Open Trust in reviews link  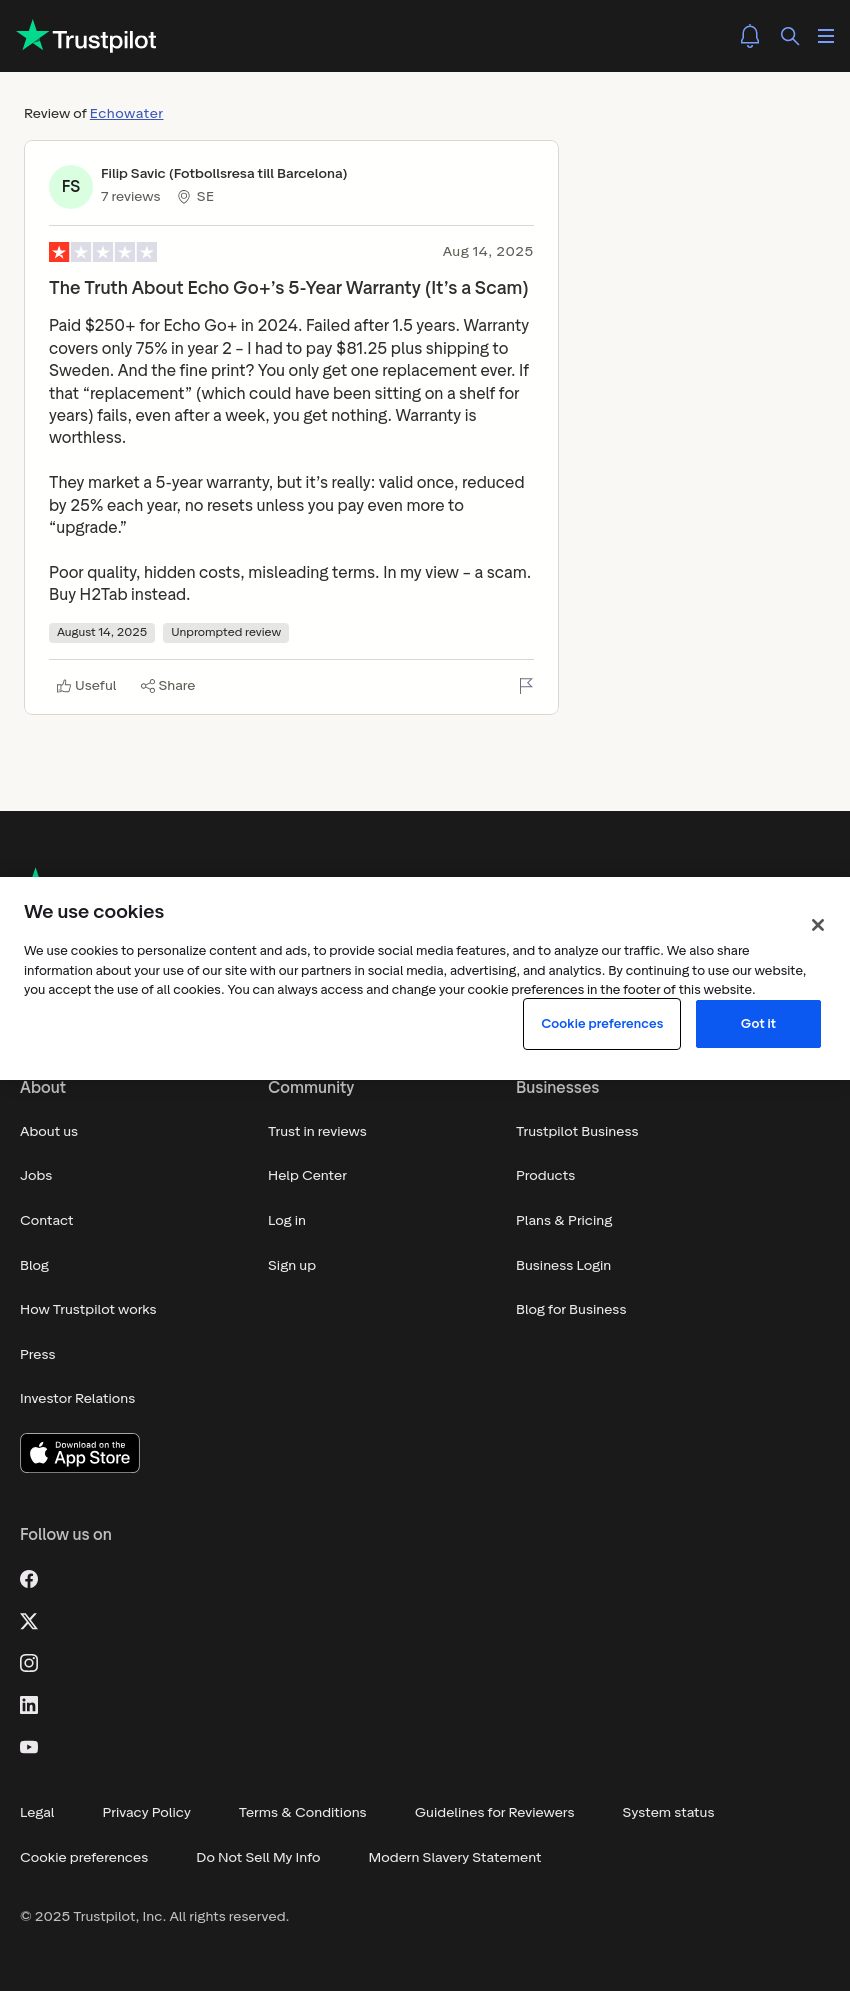pos(317,1132)
